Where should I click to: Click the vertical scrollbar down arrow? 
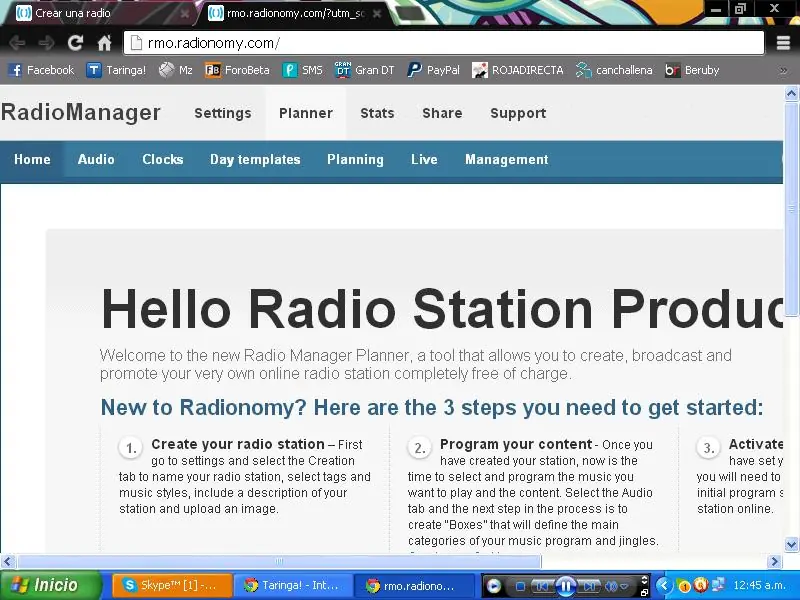click(791, 544)
